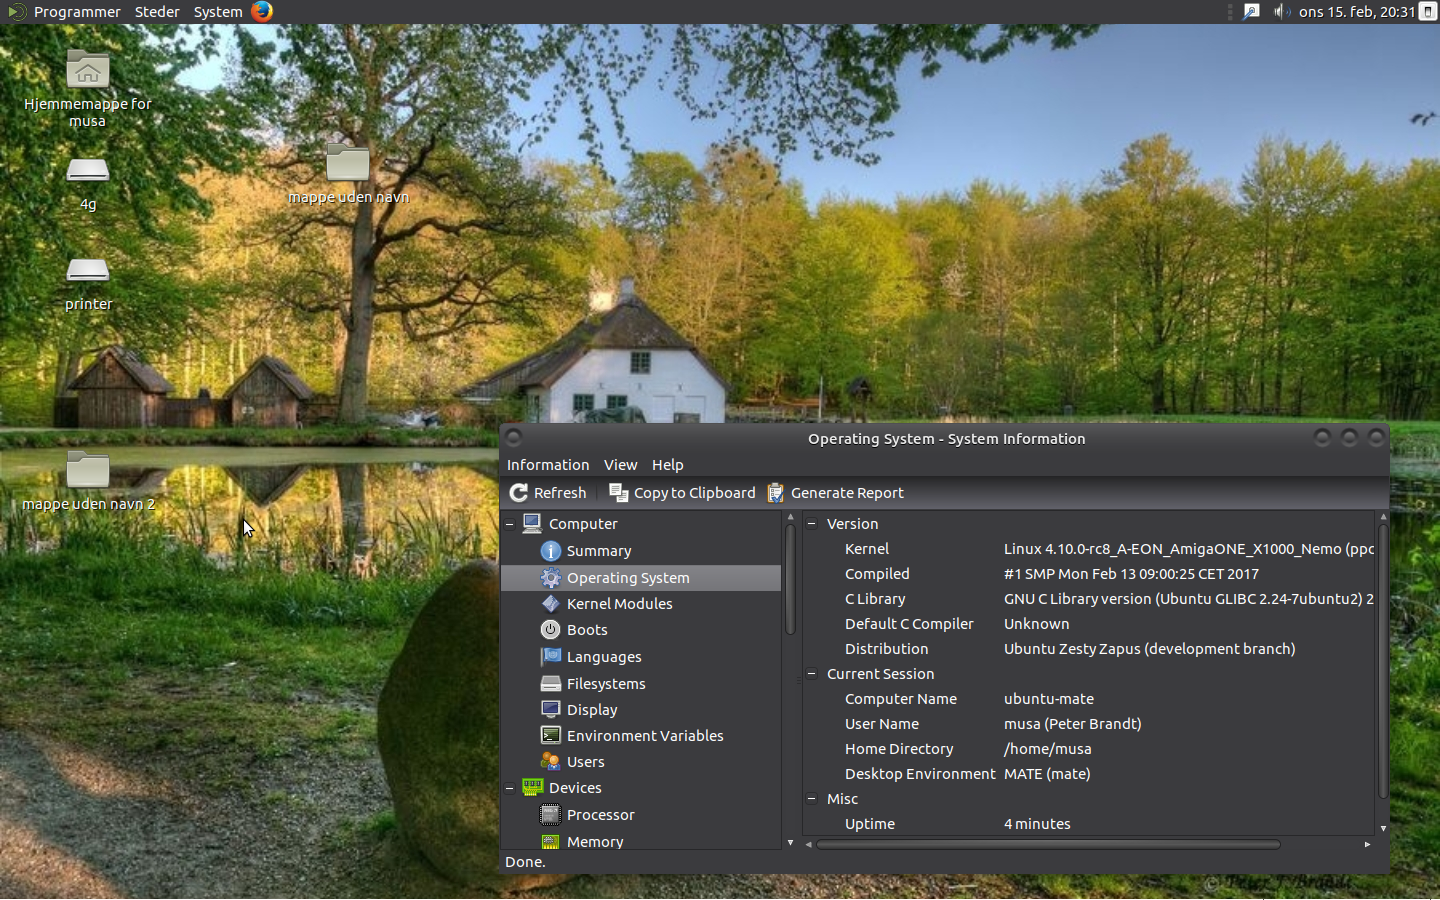This screenshot has height=900, width=1440.
Task: Collapse the Devices tree node
Action: coord(510,788)
